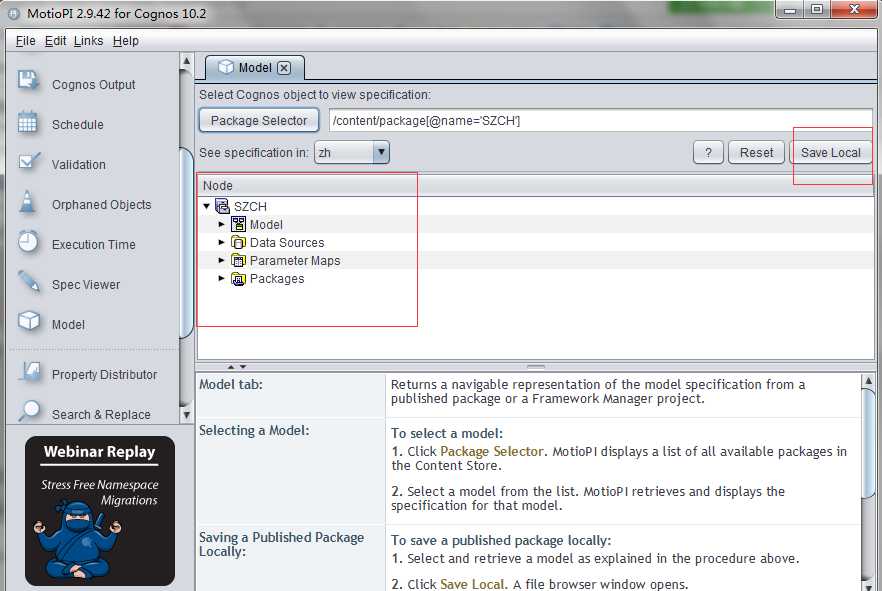Click help panel scroll down arrow

pos(868,585)
